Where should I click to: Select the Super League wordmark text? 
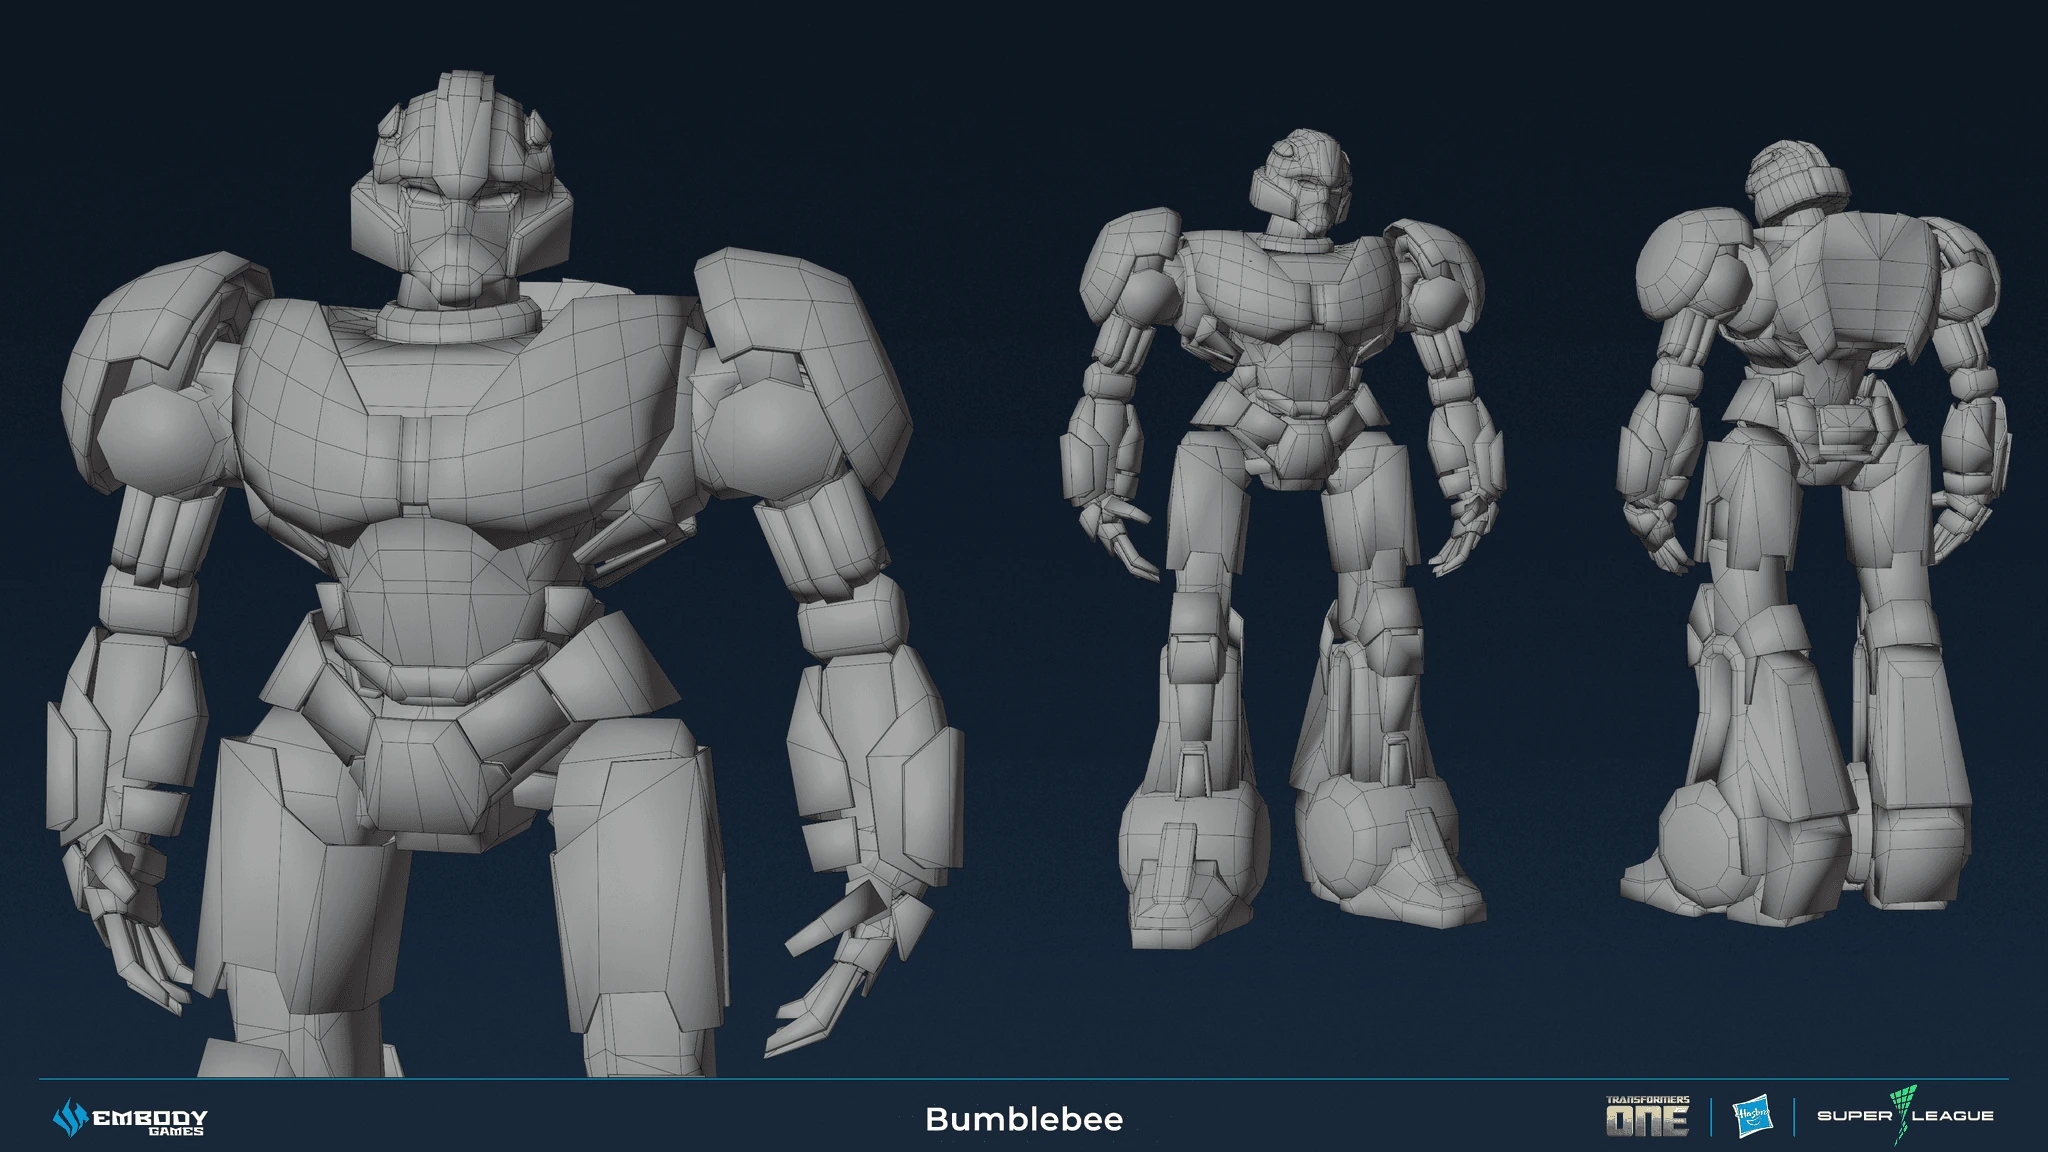1905,1116
